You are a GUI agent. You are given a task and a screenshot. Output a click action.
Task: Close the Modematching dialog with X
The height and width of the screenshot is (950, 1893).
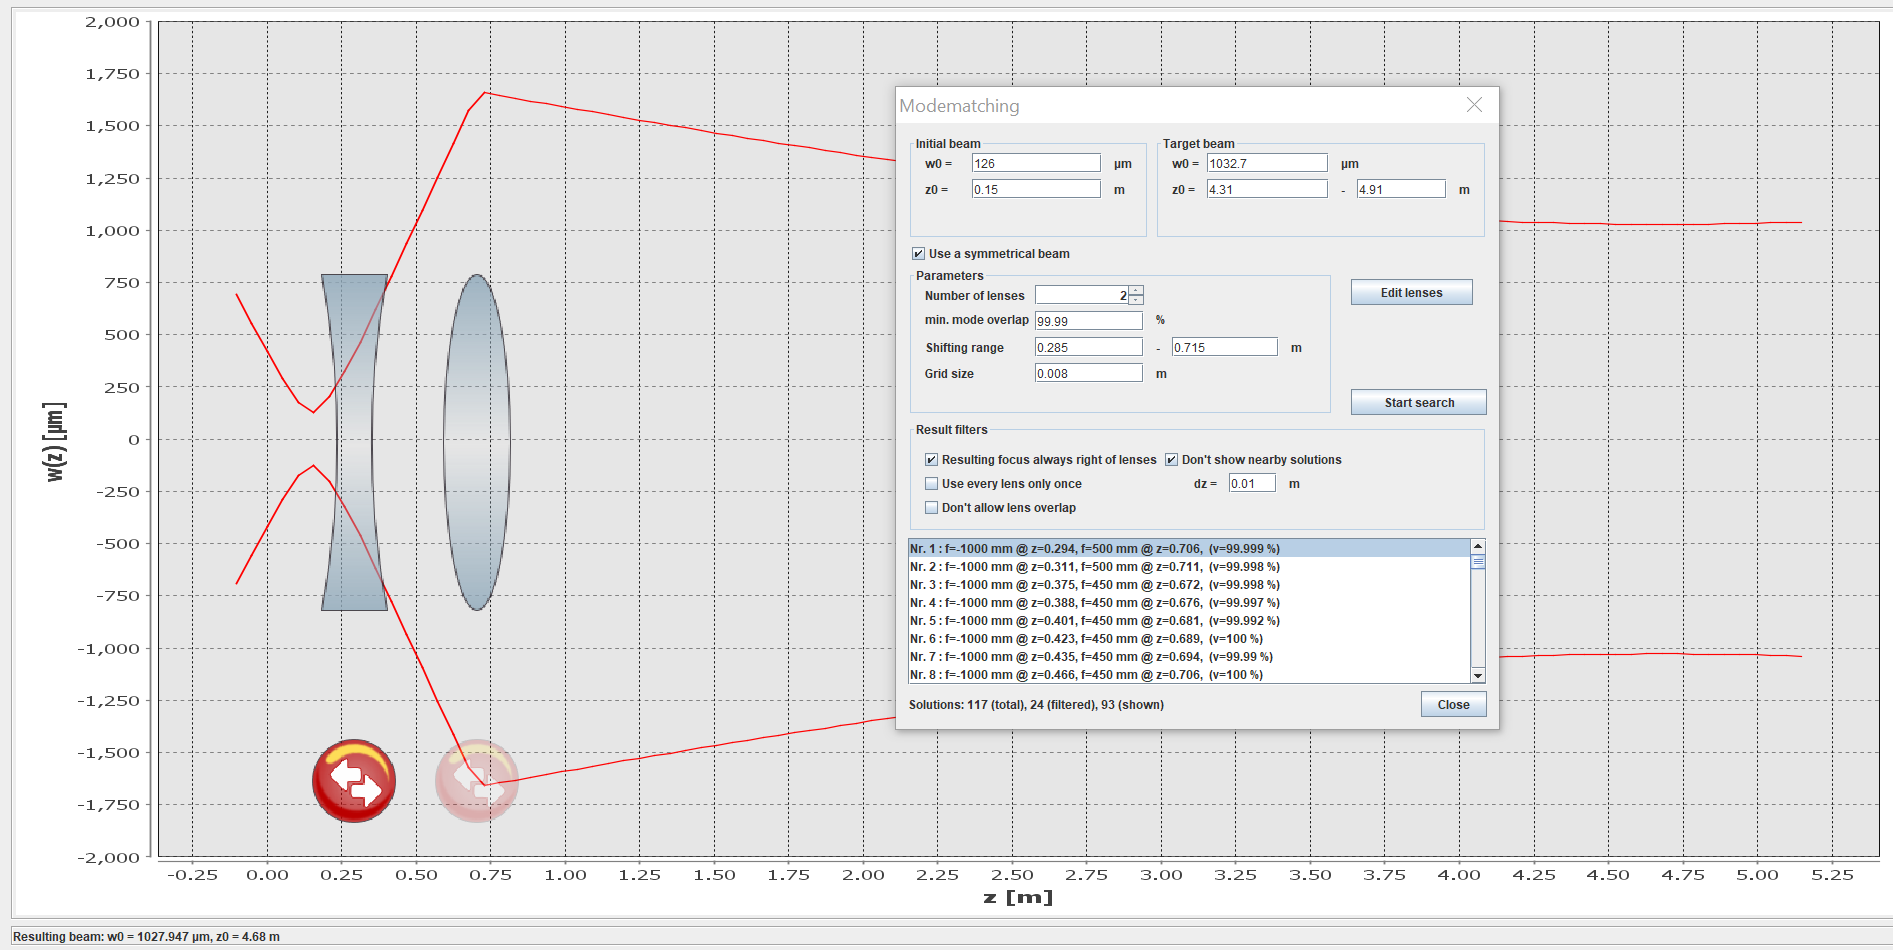click(x=1474, y=105)
